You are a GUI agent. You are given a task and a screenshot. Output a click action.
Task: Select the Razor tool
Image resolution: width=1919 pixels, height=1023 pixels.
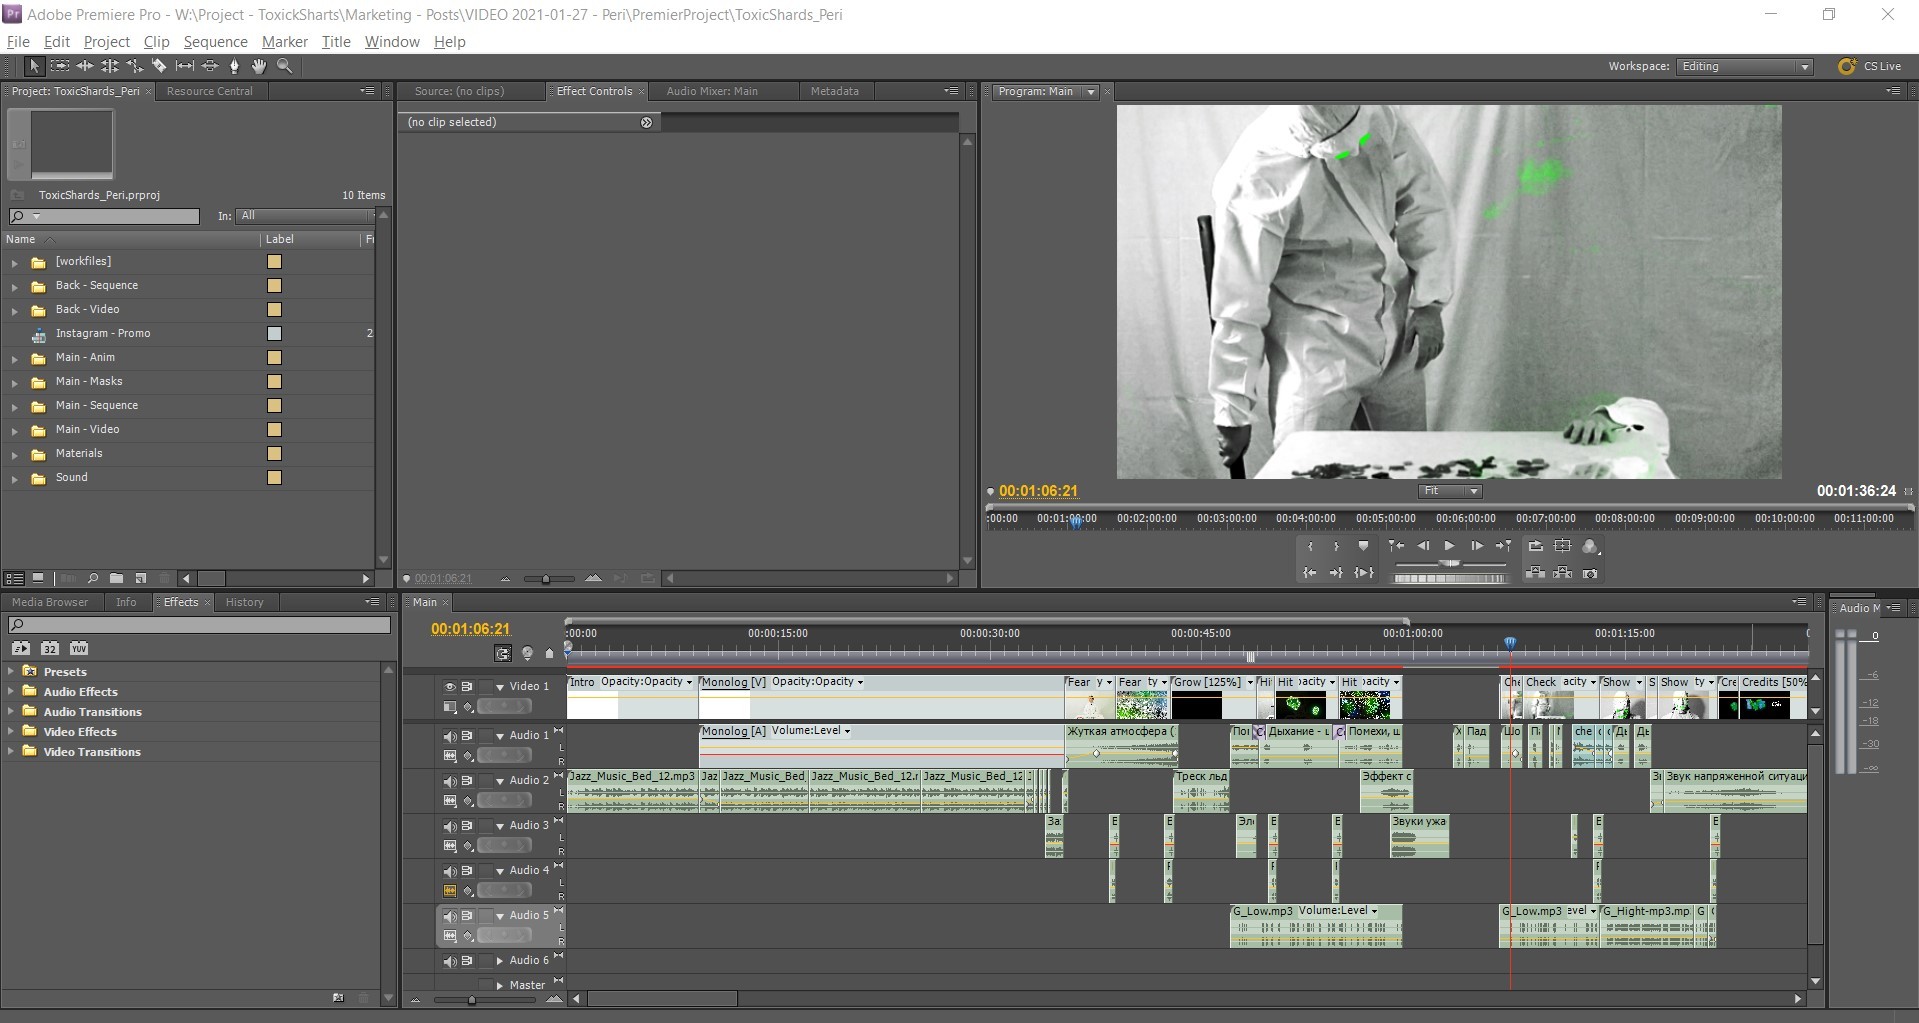159,66
